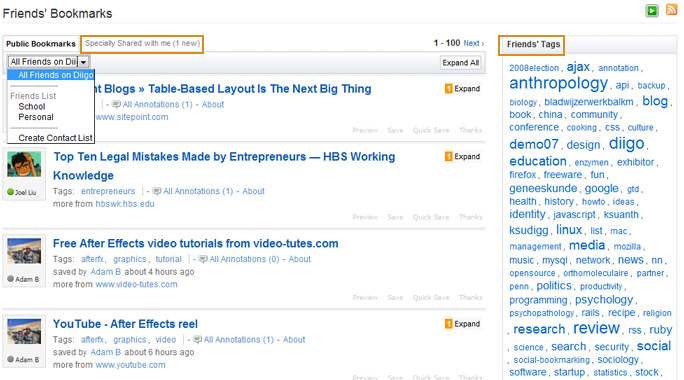Open the www.youtube.com source link
Screen dimensions: 684x380
coord(130,365)
